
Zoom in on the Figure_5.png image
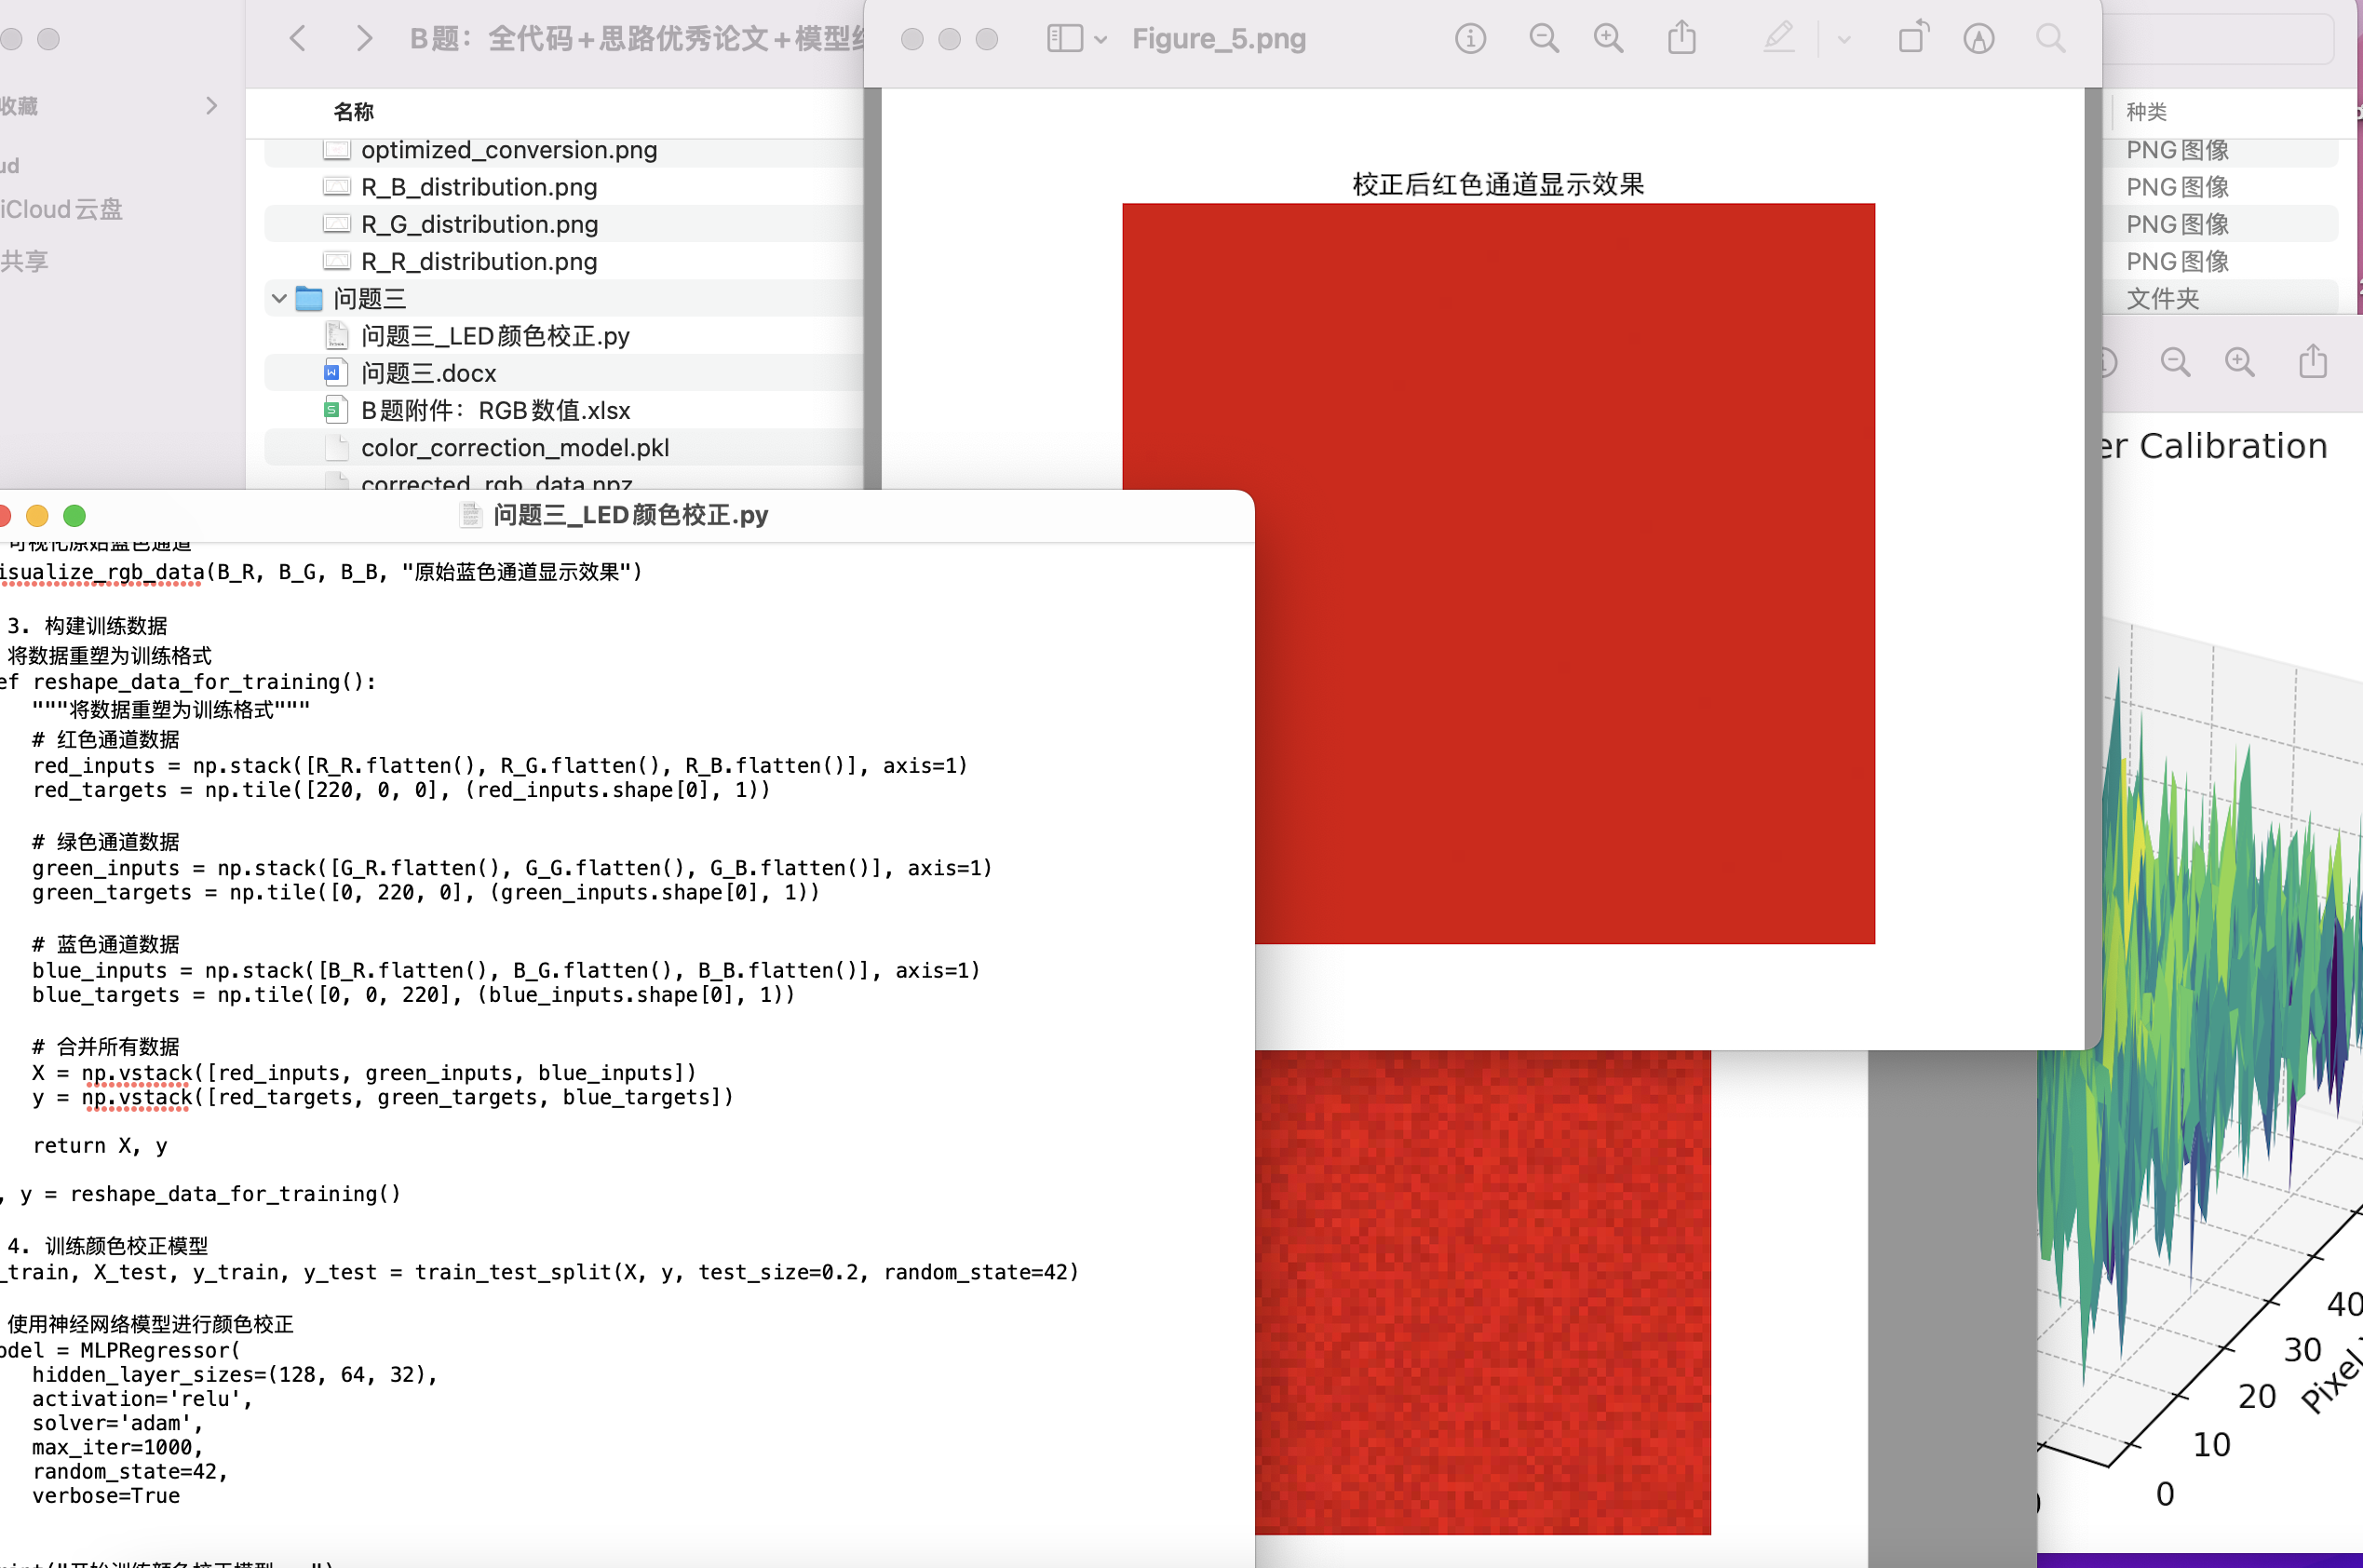pyautogui.click(x=1608, y=39)
